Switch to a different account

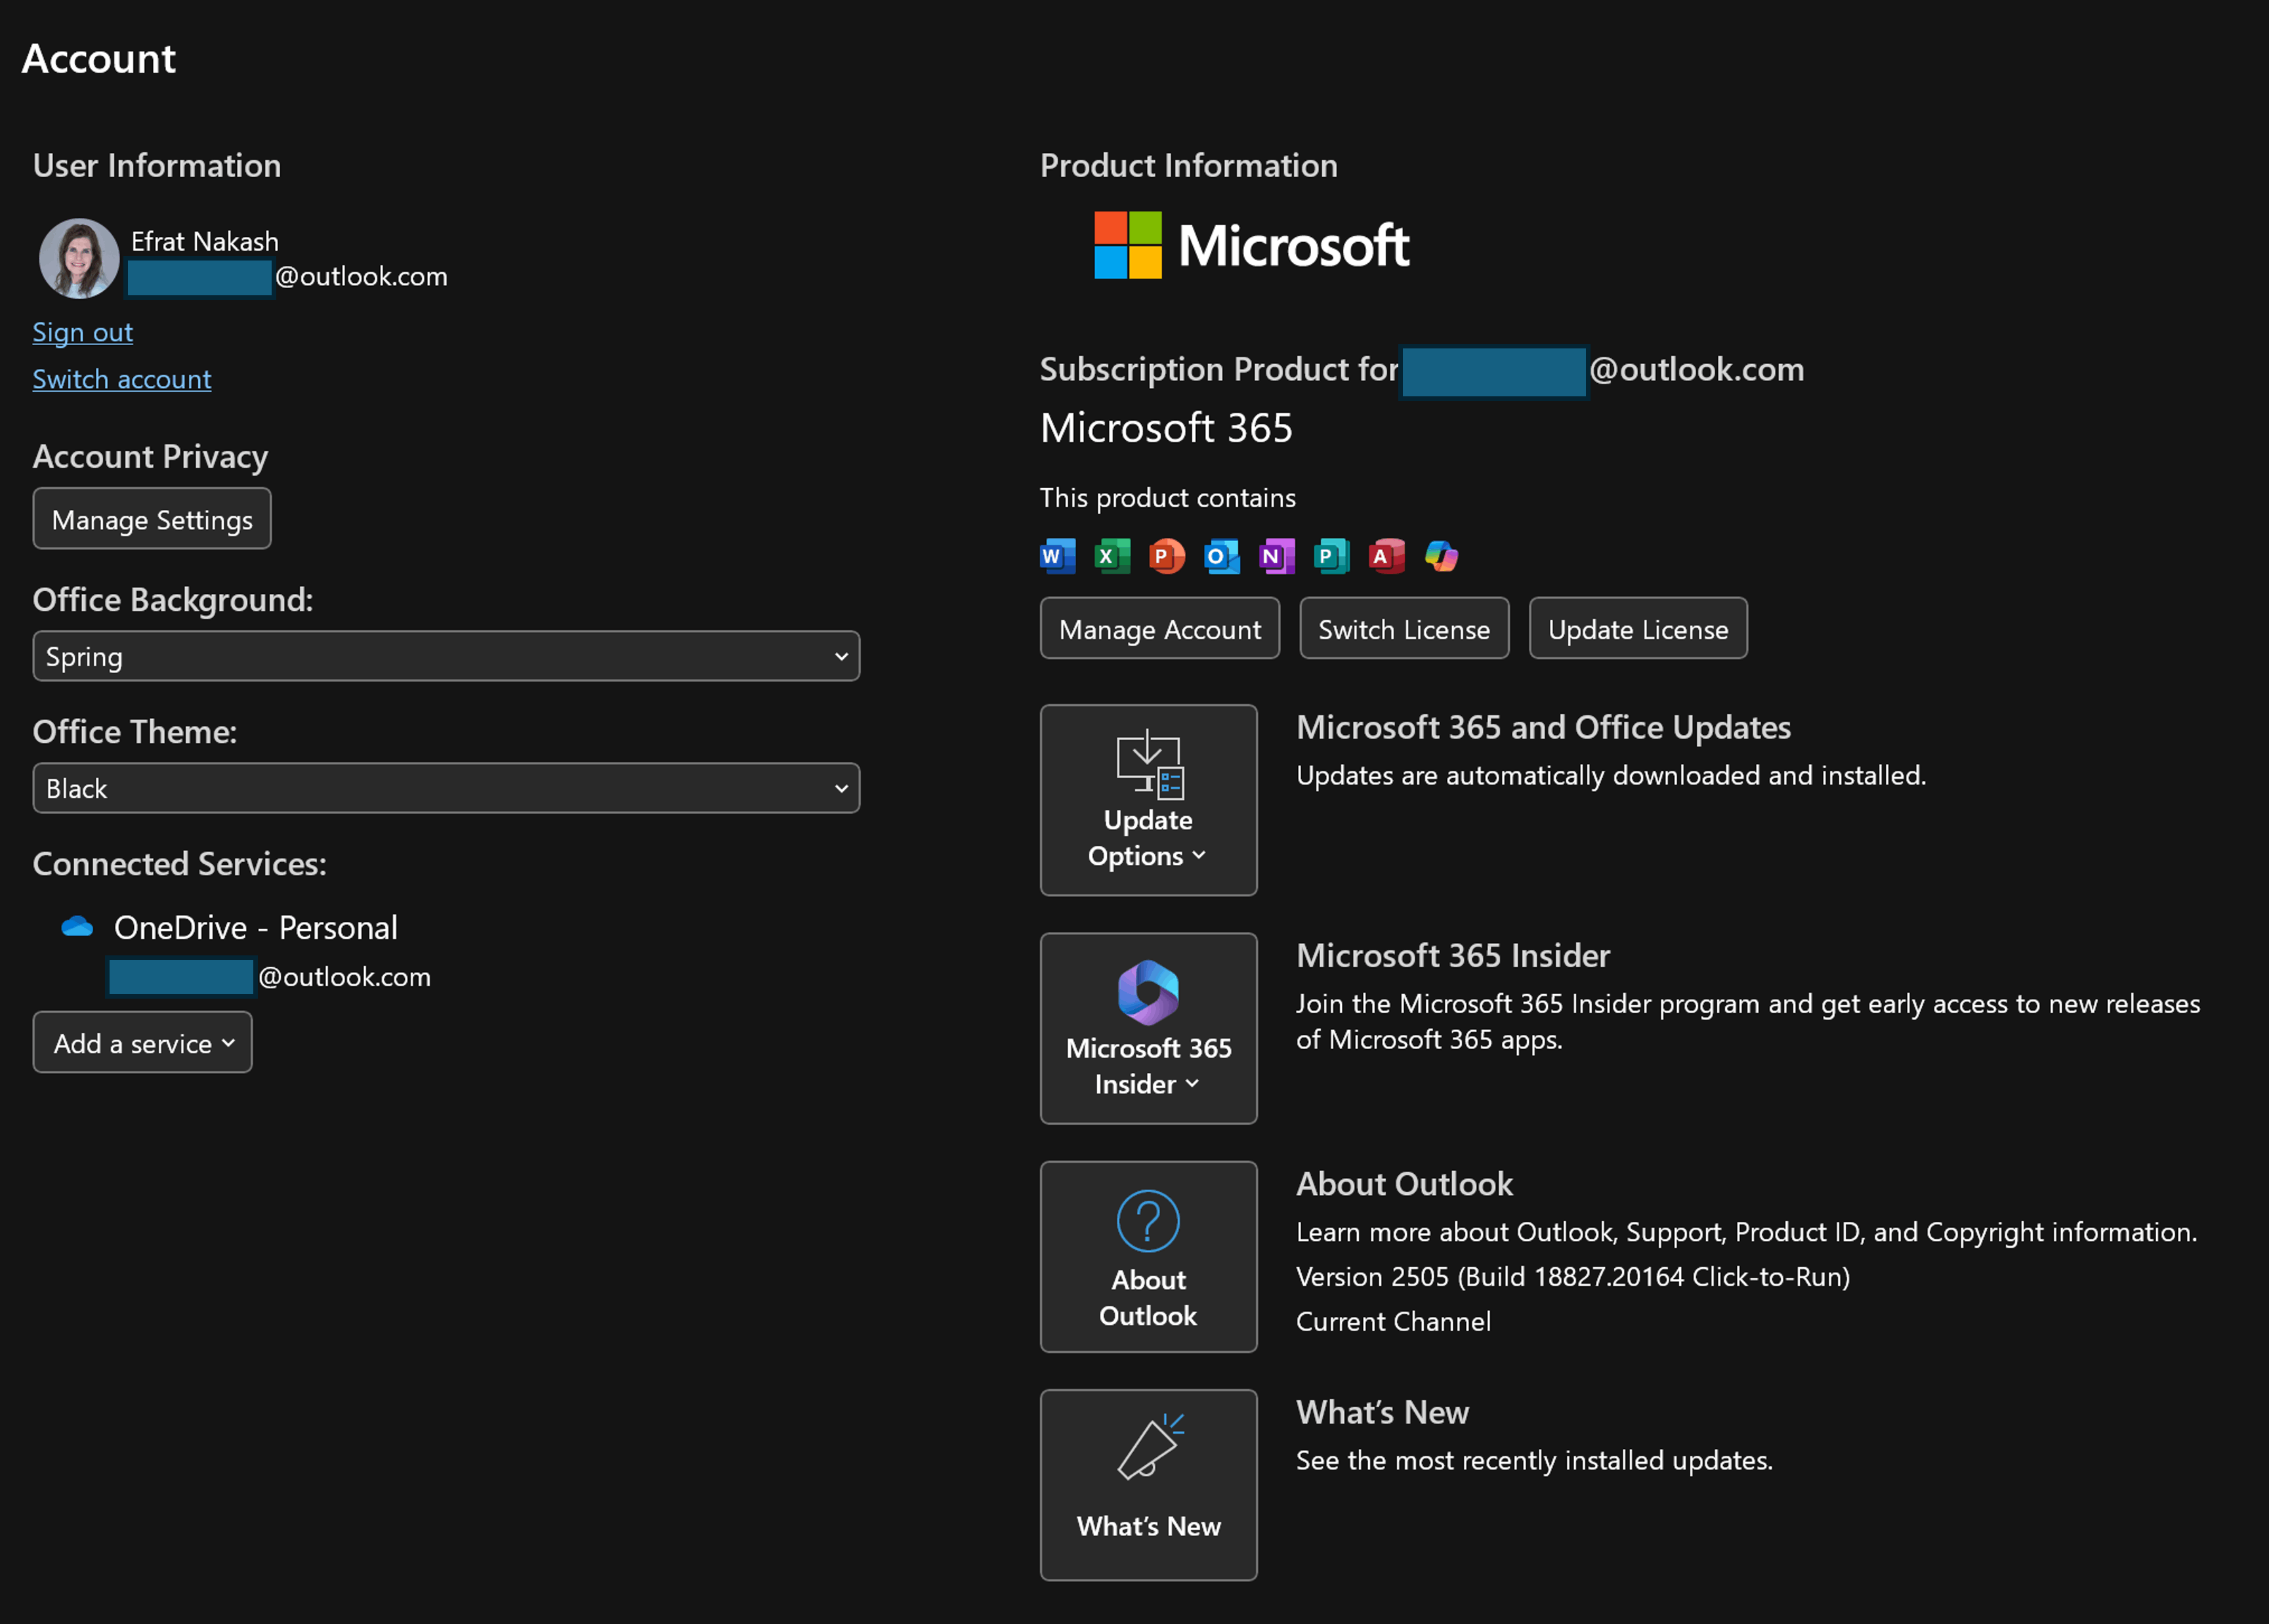[x=121, y=379]
